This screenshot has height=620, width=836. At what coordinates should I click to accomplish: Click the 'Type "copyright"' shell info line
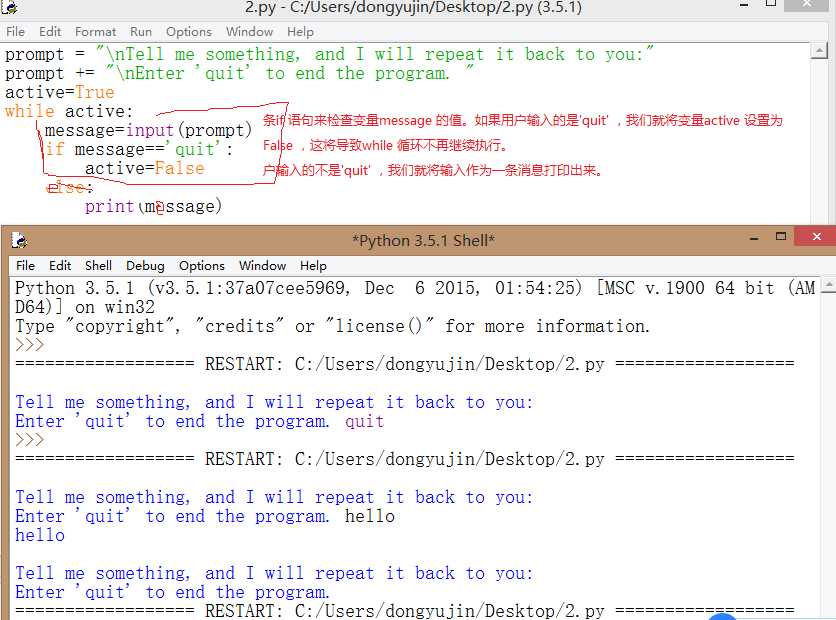click(x=333, y=326)
